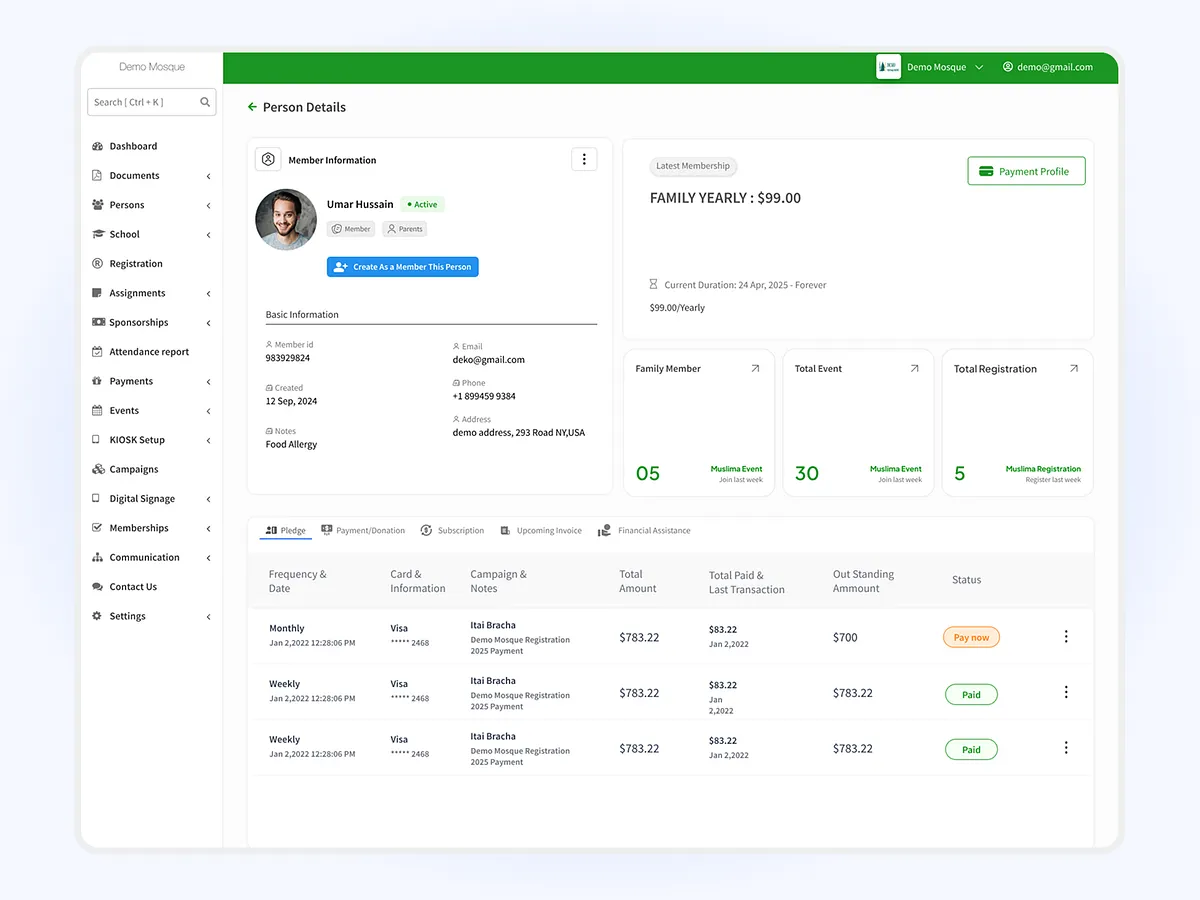Click the search magnifier icon
The height and width of the screenshot is (900, 1200).
coord(205,102)
